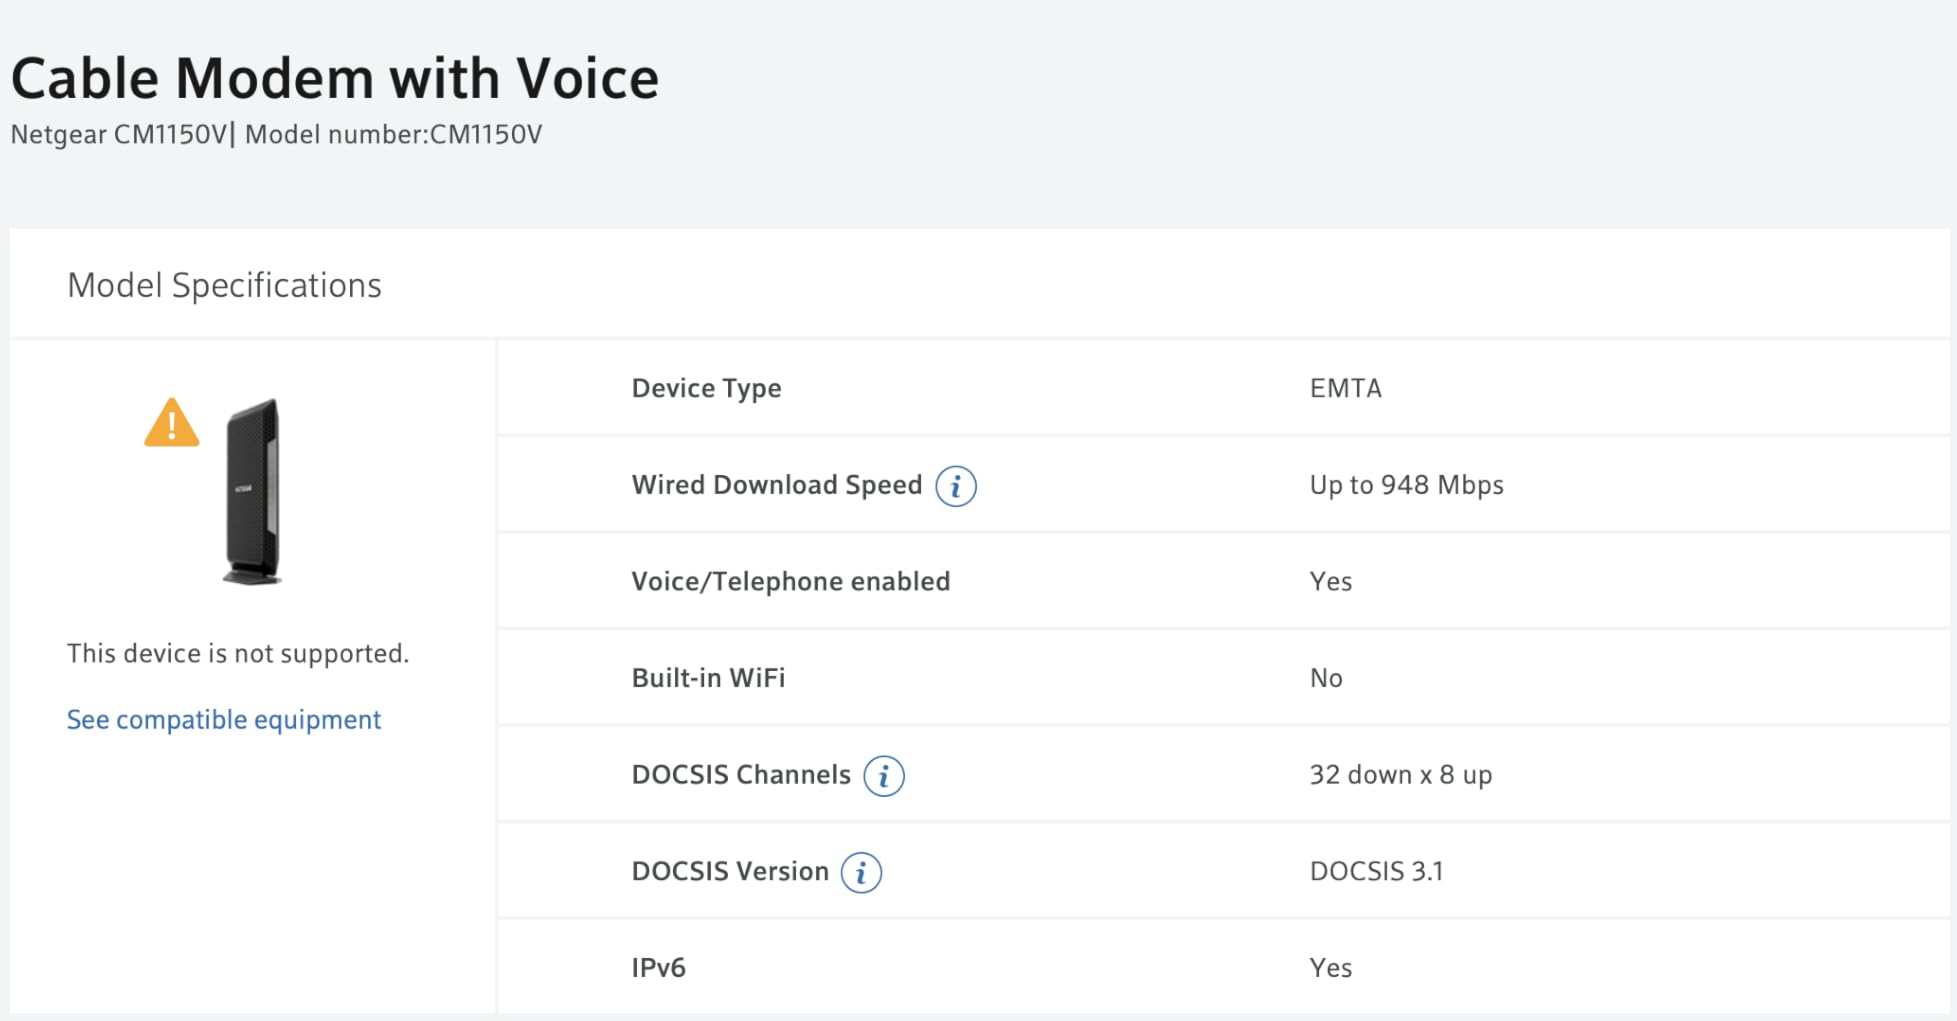Click the Voice/Telephone enabled label

(791, 582)
